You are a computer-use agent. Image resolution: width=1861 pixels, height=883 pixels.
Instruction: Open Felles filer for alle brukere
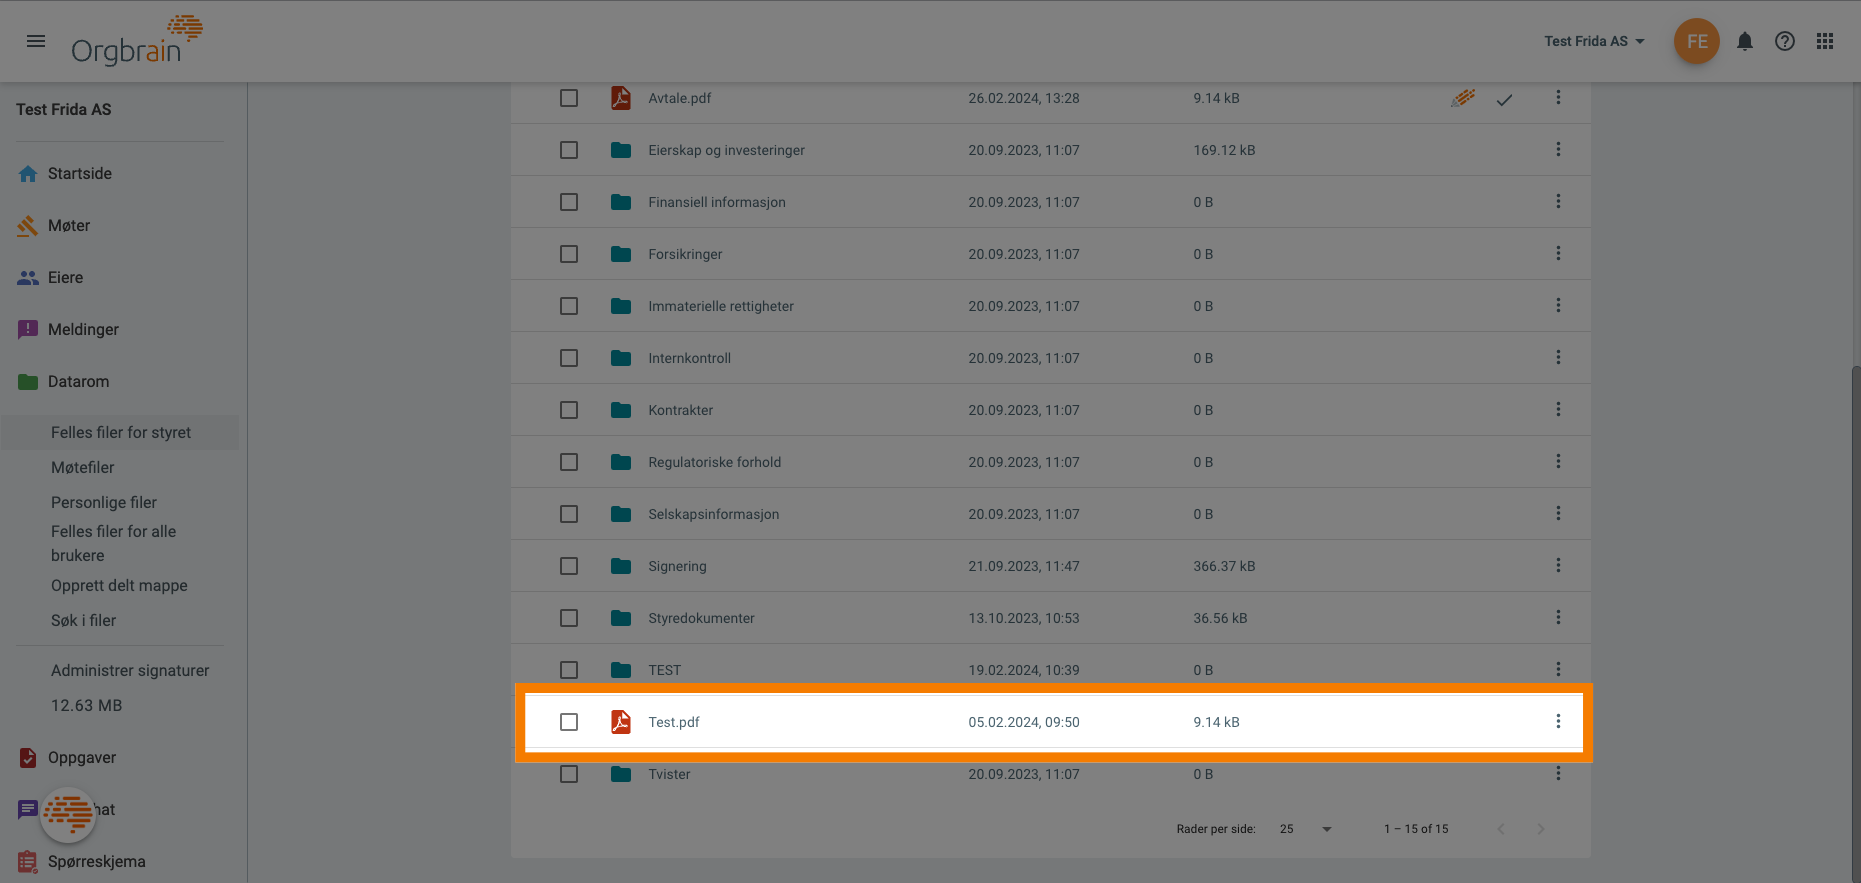click(x=114, y=543)
